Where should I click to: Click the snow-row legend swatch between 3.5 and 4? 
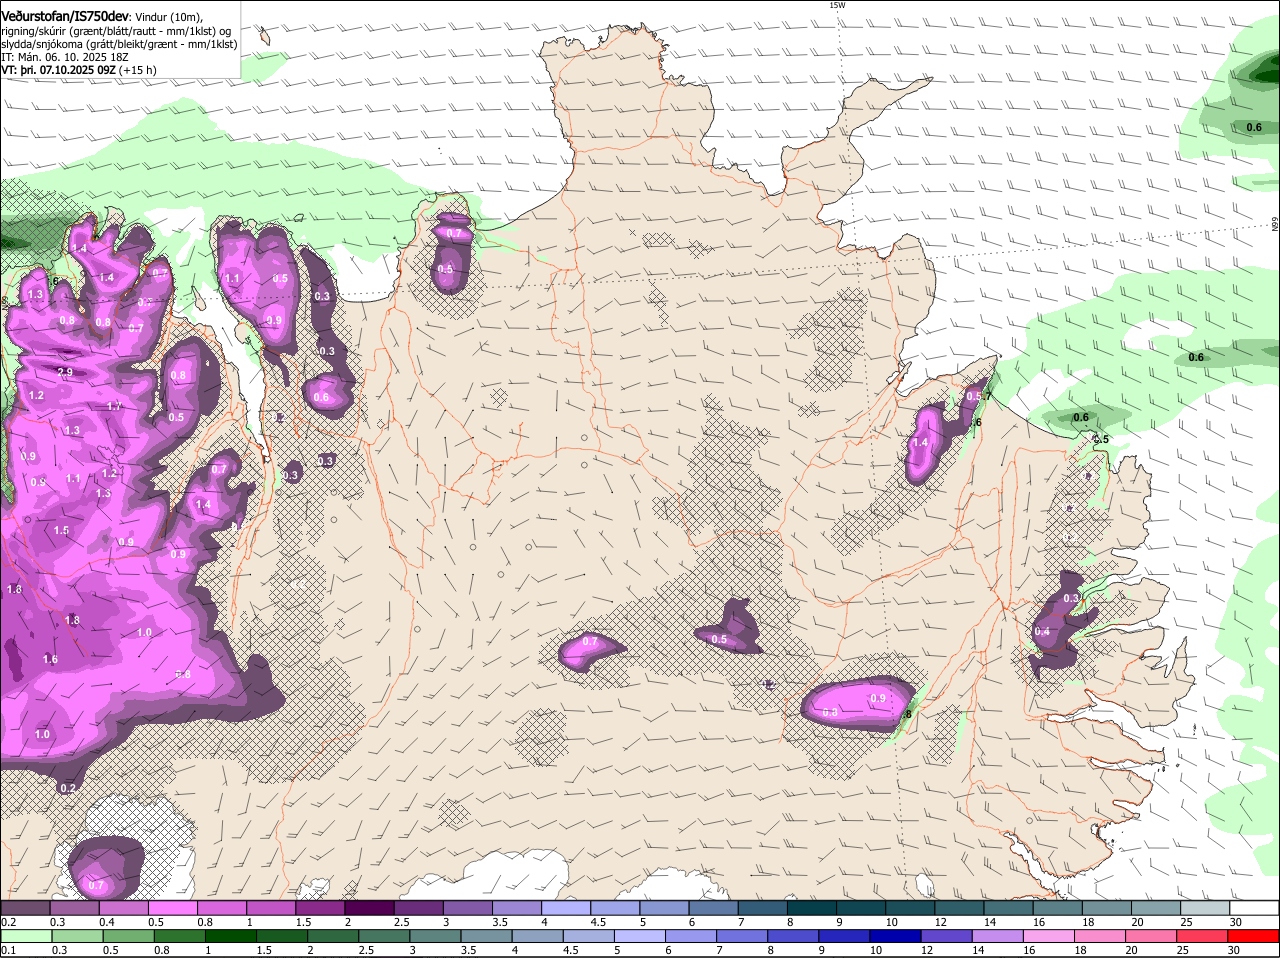click(x=516, y=908)
